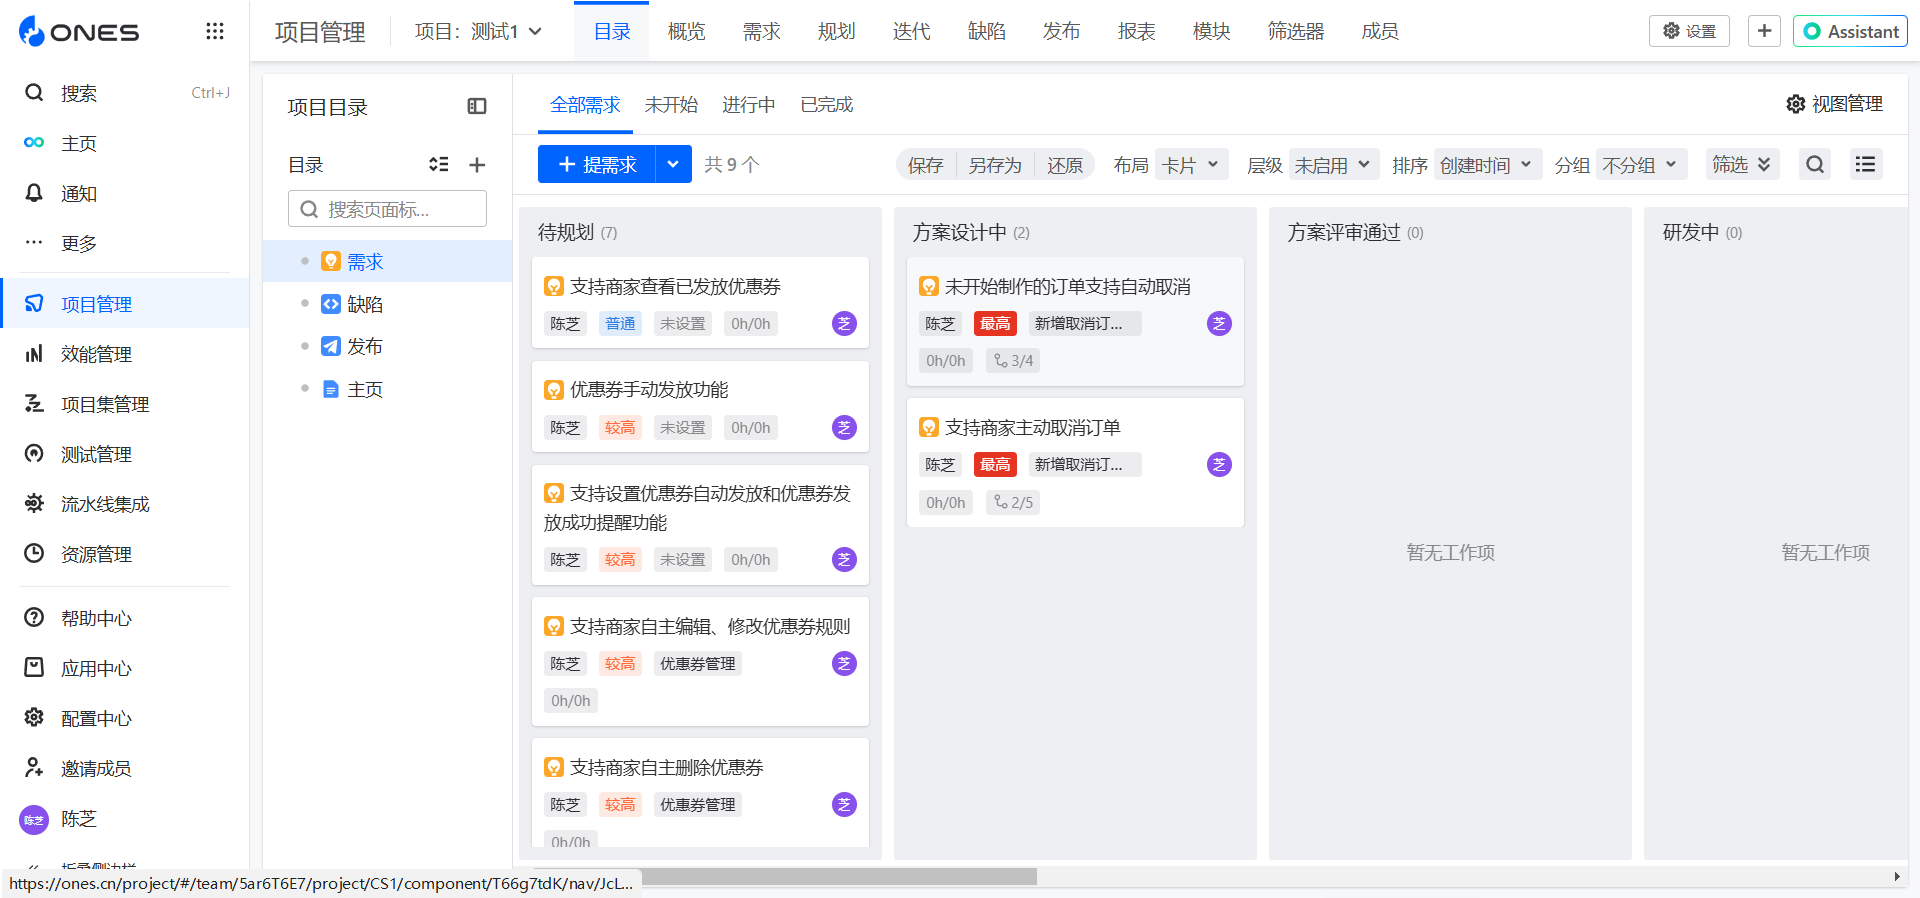Open 项目集管理 module

(125, 404)
